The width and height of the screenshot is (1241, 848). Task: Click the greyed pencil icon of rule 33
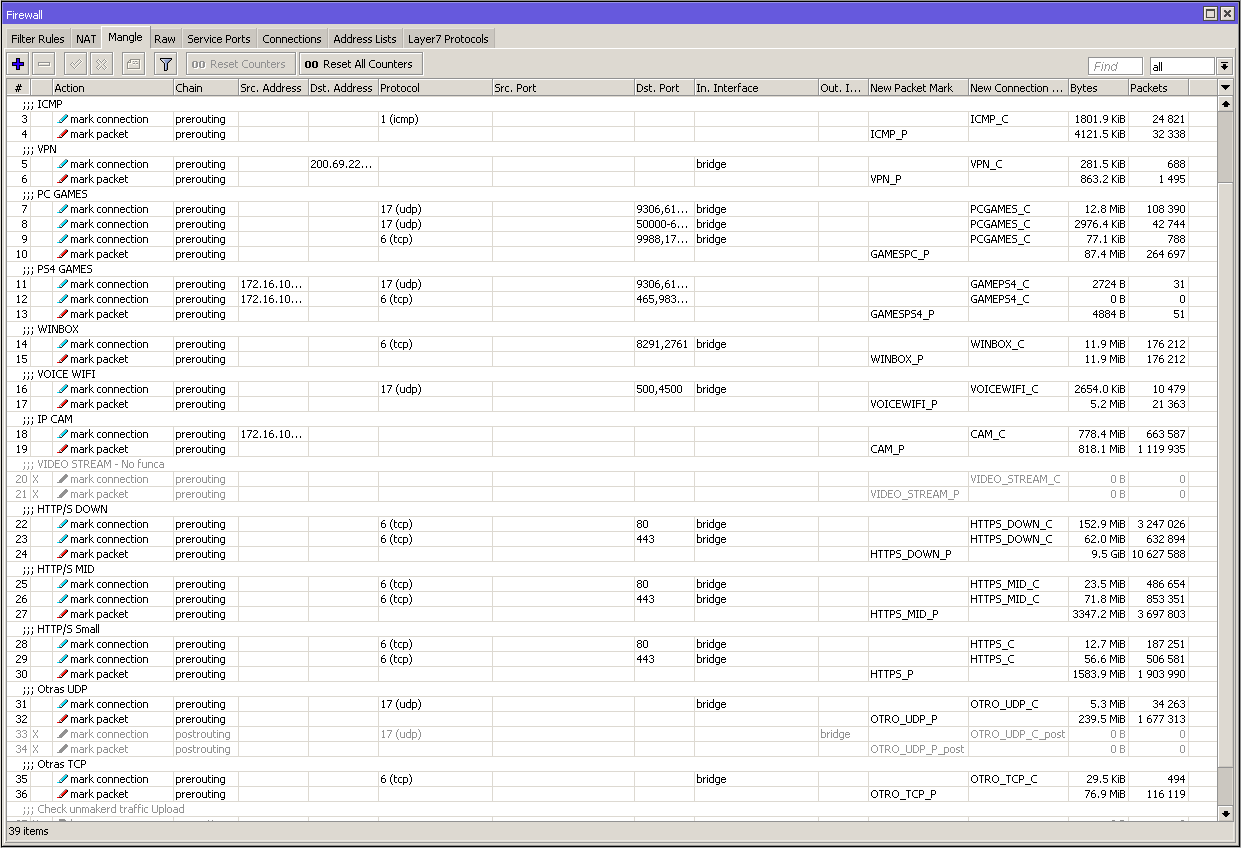[x=62, y=734]
